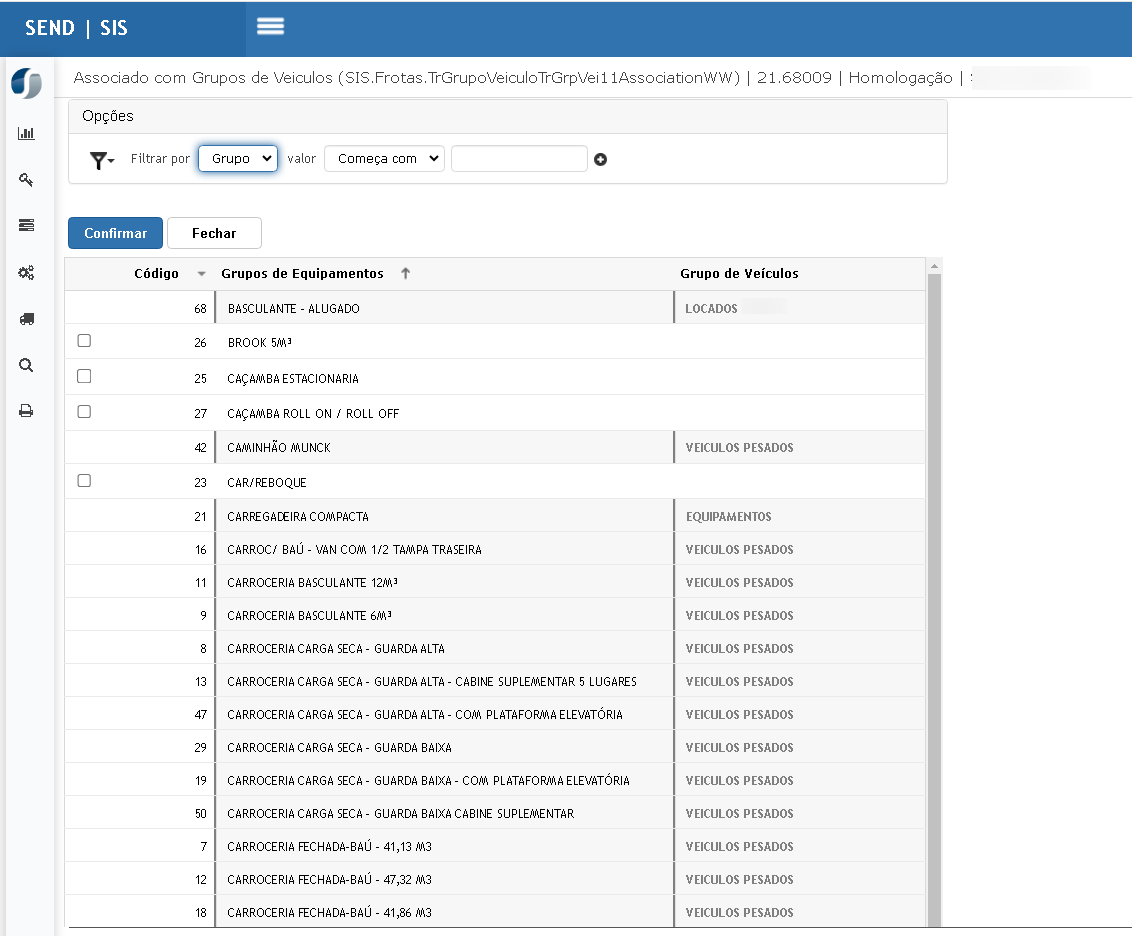
Task: Click the page title Associado com Grupos de Veiculos
Action: [203, 77]
